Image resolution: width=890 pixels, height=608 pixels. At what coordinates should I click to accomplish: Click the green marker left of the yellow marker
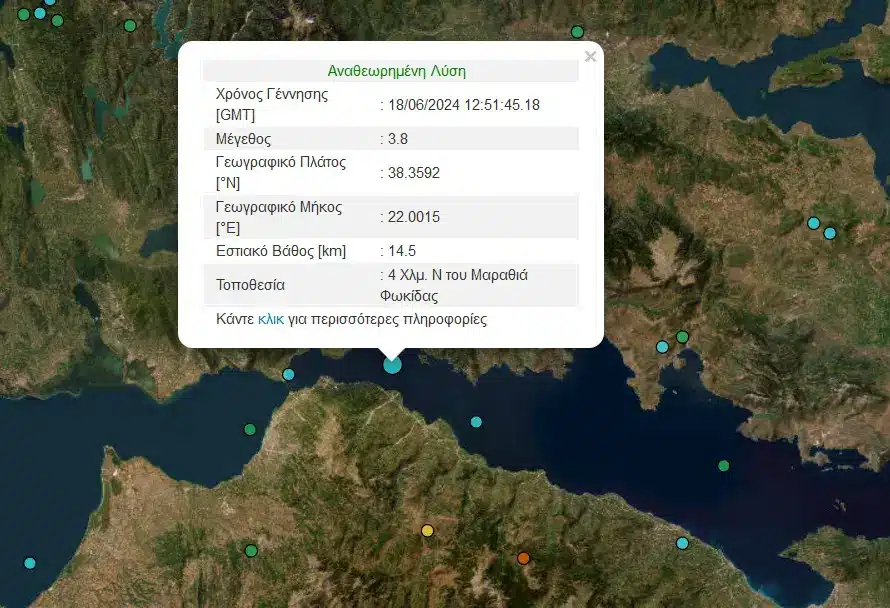click(x=251, y=551)
